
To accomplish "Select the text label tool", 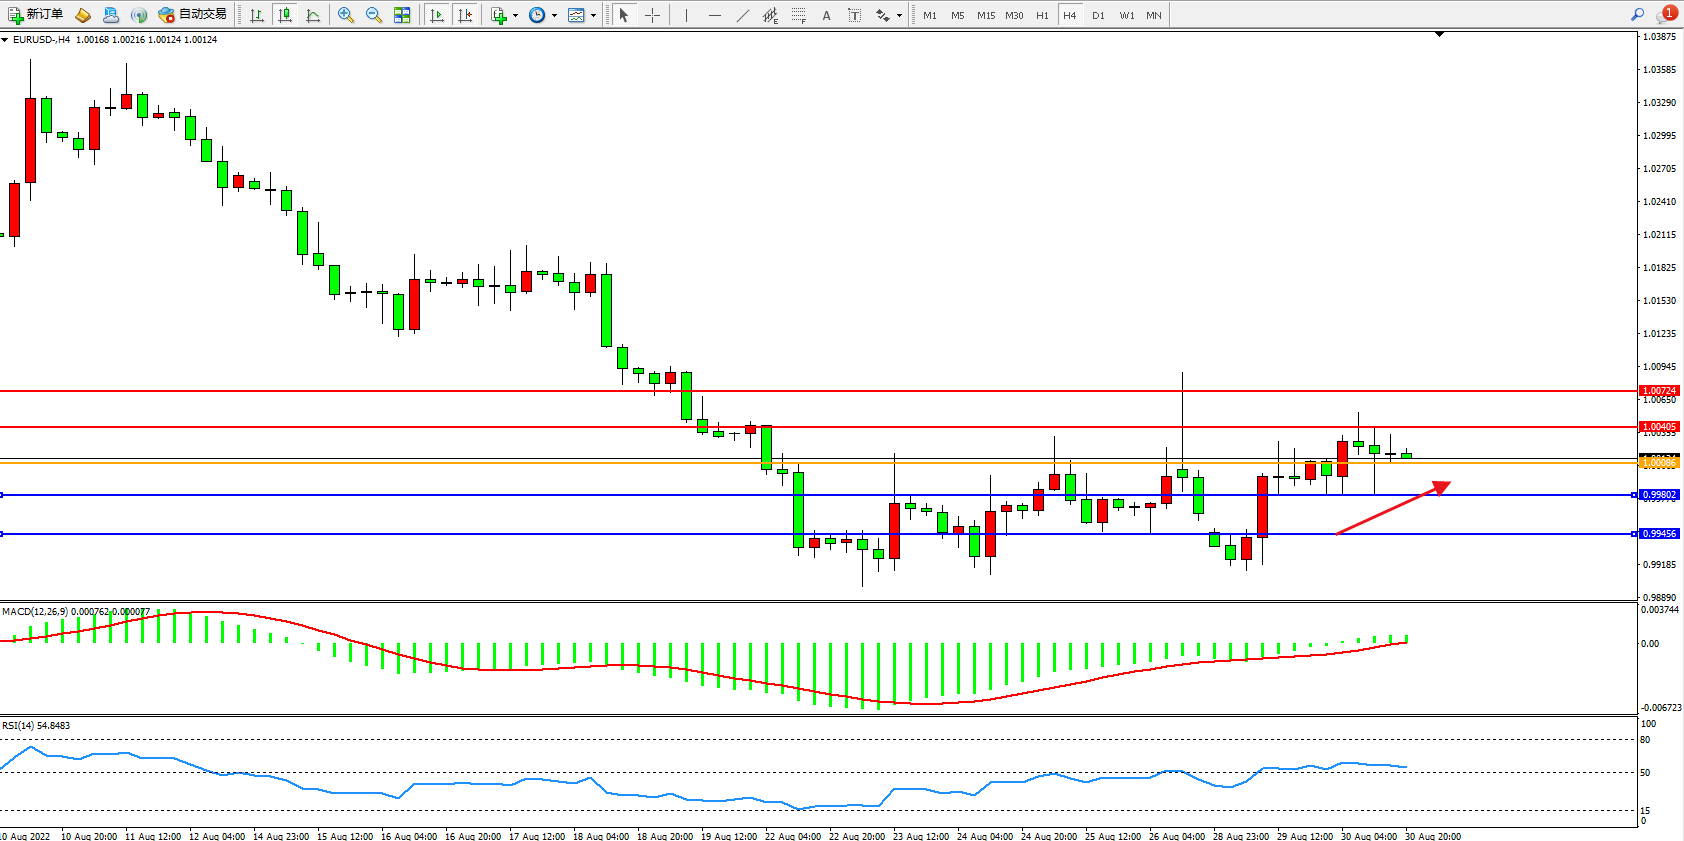I will pyautogui.click(x=854, y=15).
